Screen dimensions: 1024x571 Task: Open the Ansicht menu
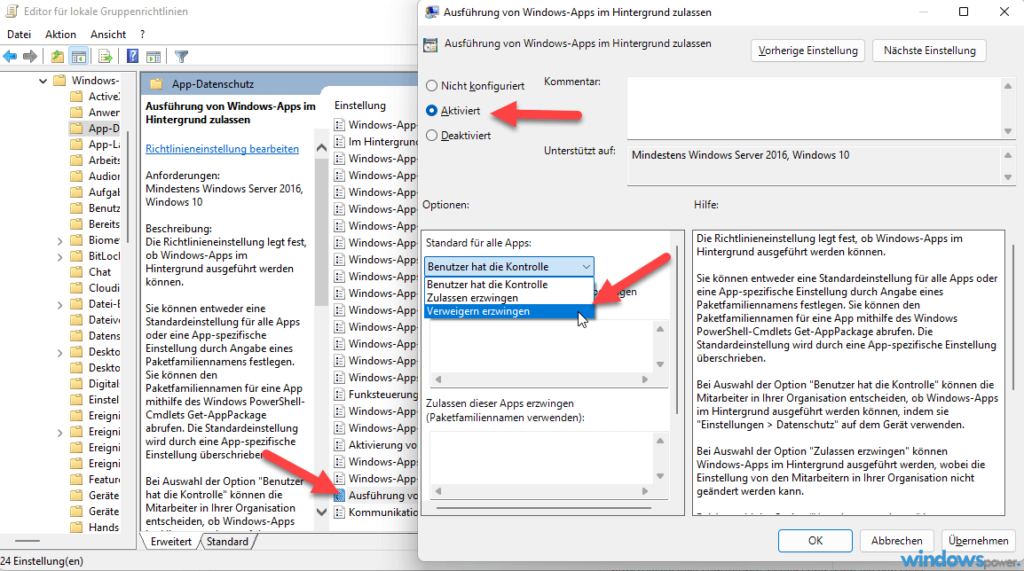point(108,34)
